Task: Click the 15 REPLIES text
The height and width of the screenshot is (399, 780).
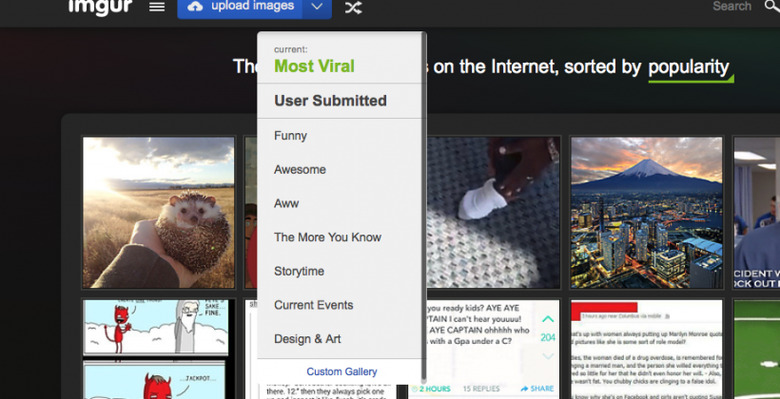Action: (481, 389)
